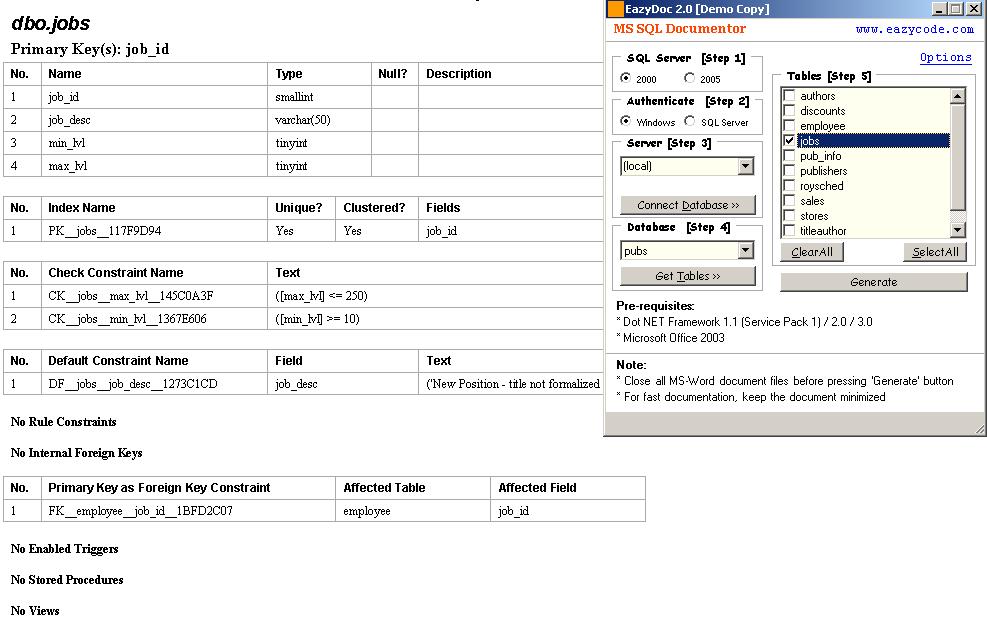Click the orange EazyDoc title bar icon

click(x=614, y=9)
